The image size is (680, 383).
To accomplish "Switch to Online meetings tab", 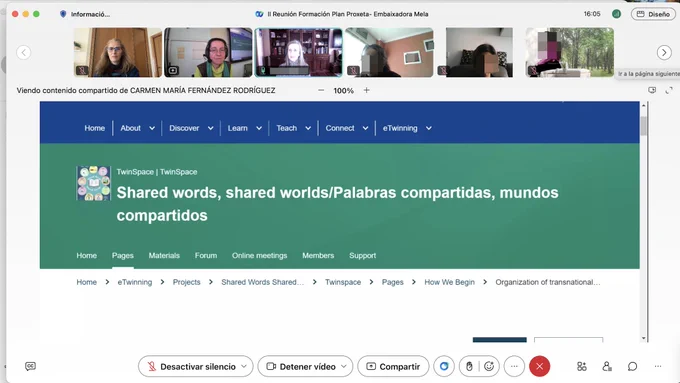I will coord(259,255).
